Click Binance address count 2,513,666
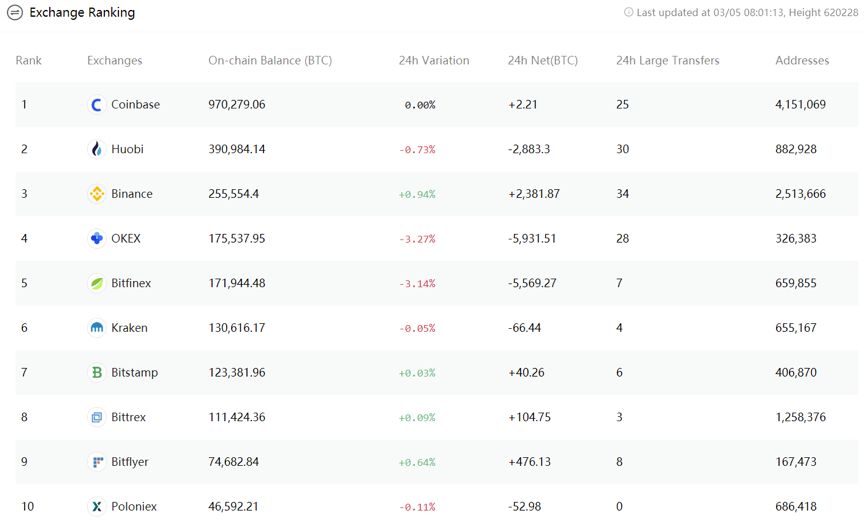Image resolution: width=865 pixels, height=526 pixels. coord(800,194)
